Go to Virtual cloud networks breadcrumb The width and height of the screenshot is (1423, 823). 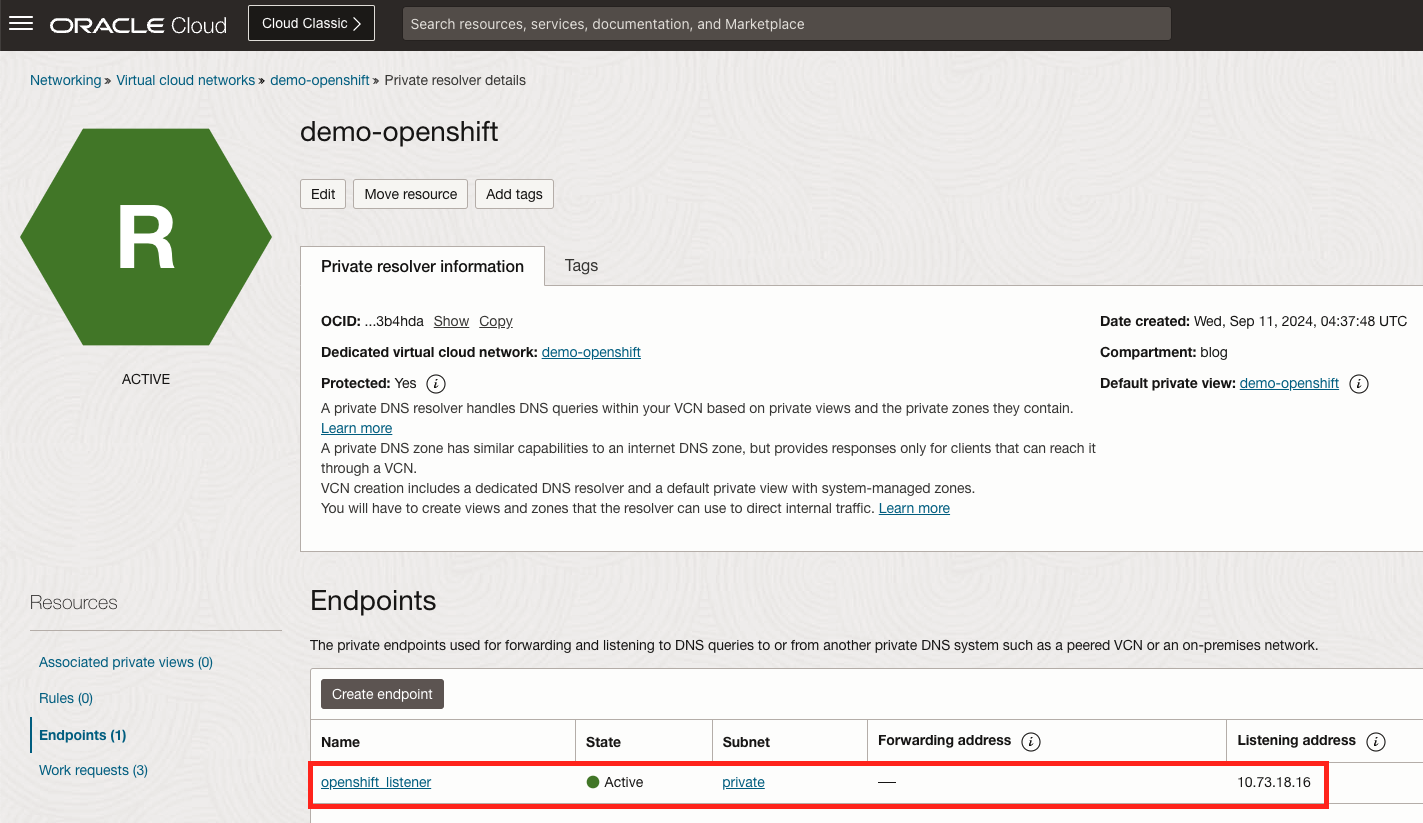click(x=186, y=80)
